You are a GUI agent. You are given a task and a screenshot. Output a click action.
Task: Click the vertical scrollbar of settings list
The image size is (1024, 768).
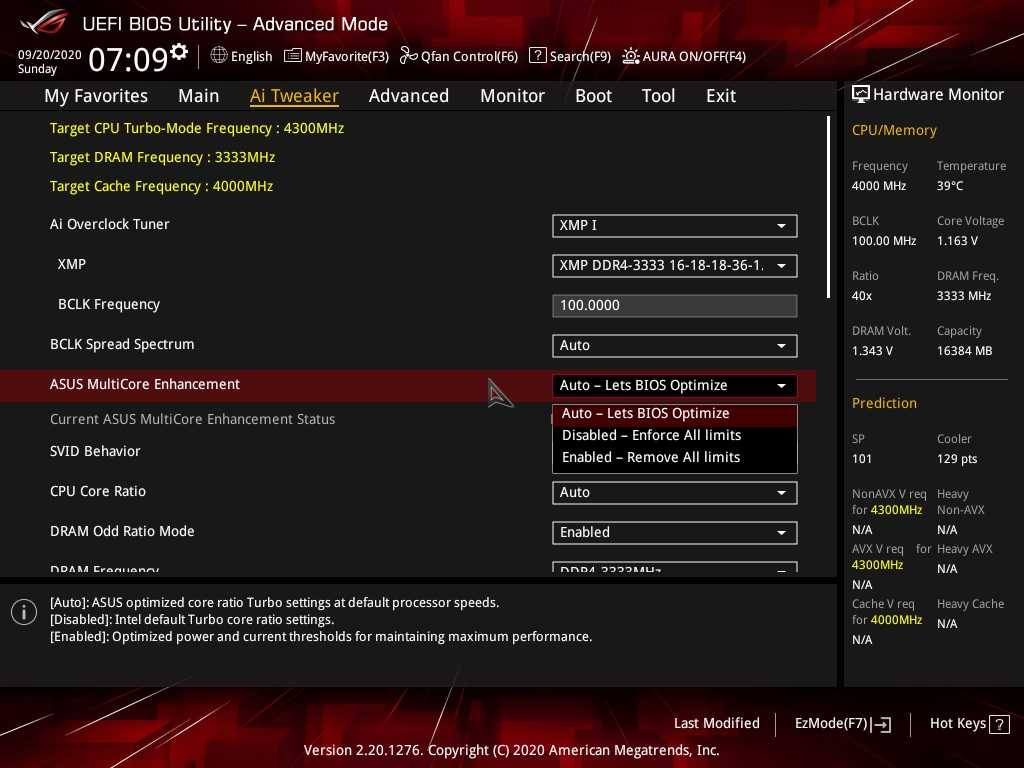(x=828, y=207)
